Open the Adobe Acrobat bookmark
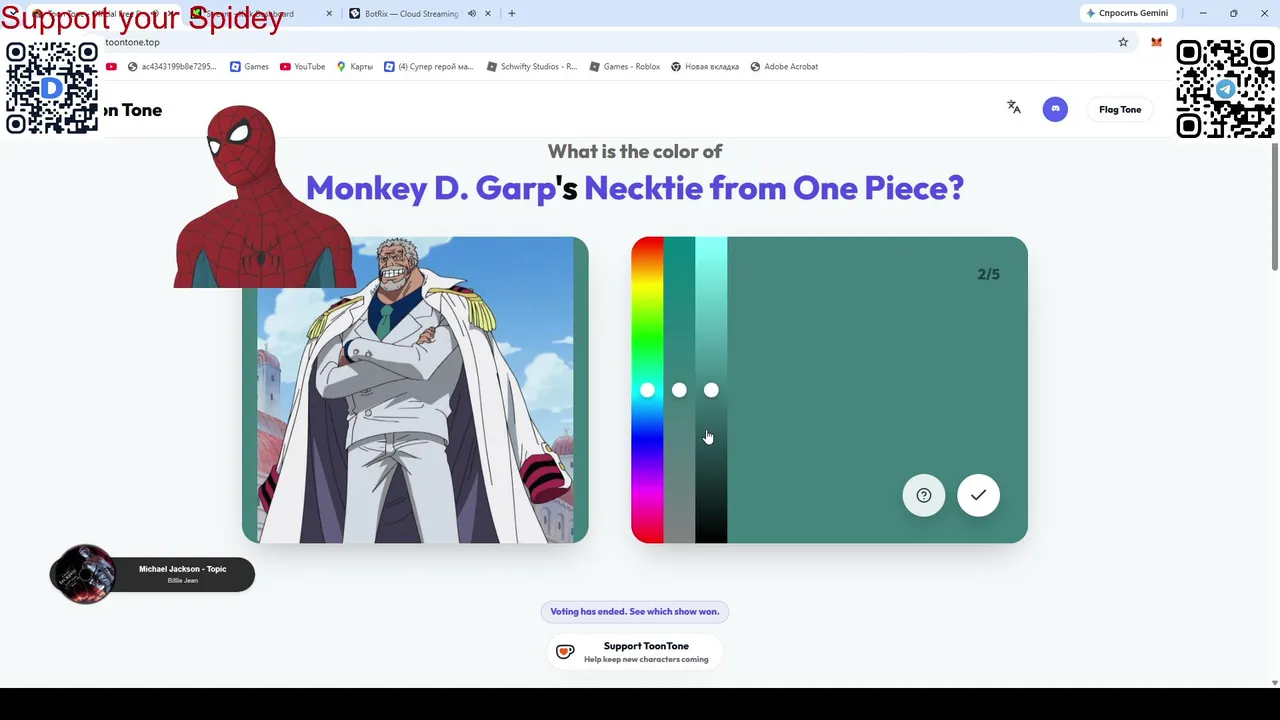The height and width of the screenshot is (720, 1280). click(784, 67)
